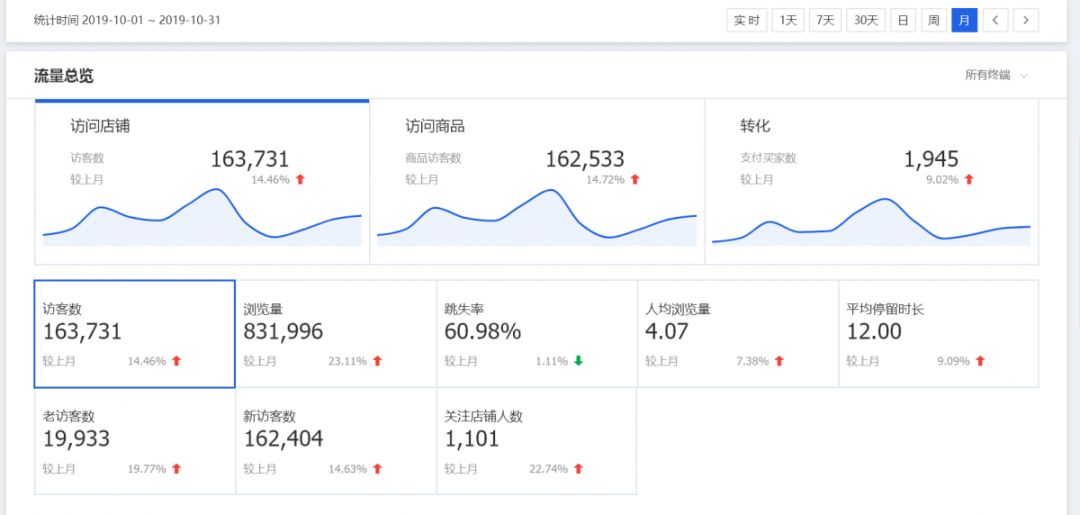
Task: Click the red up arrow beside 7.38%
Action: coord(780,361)
